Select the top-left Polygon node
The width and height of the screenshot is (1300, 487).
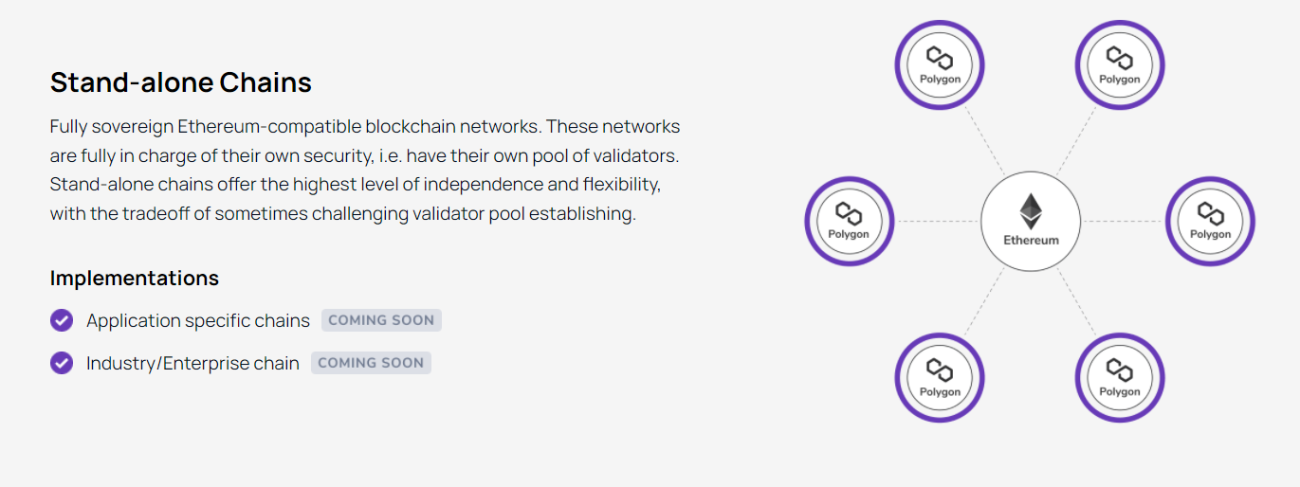point(939,65)
